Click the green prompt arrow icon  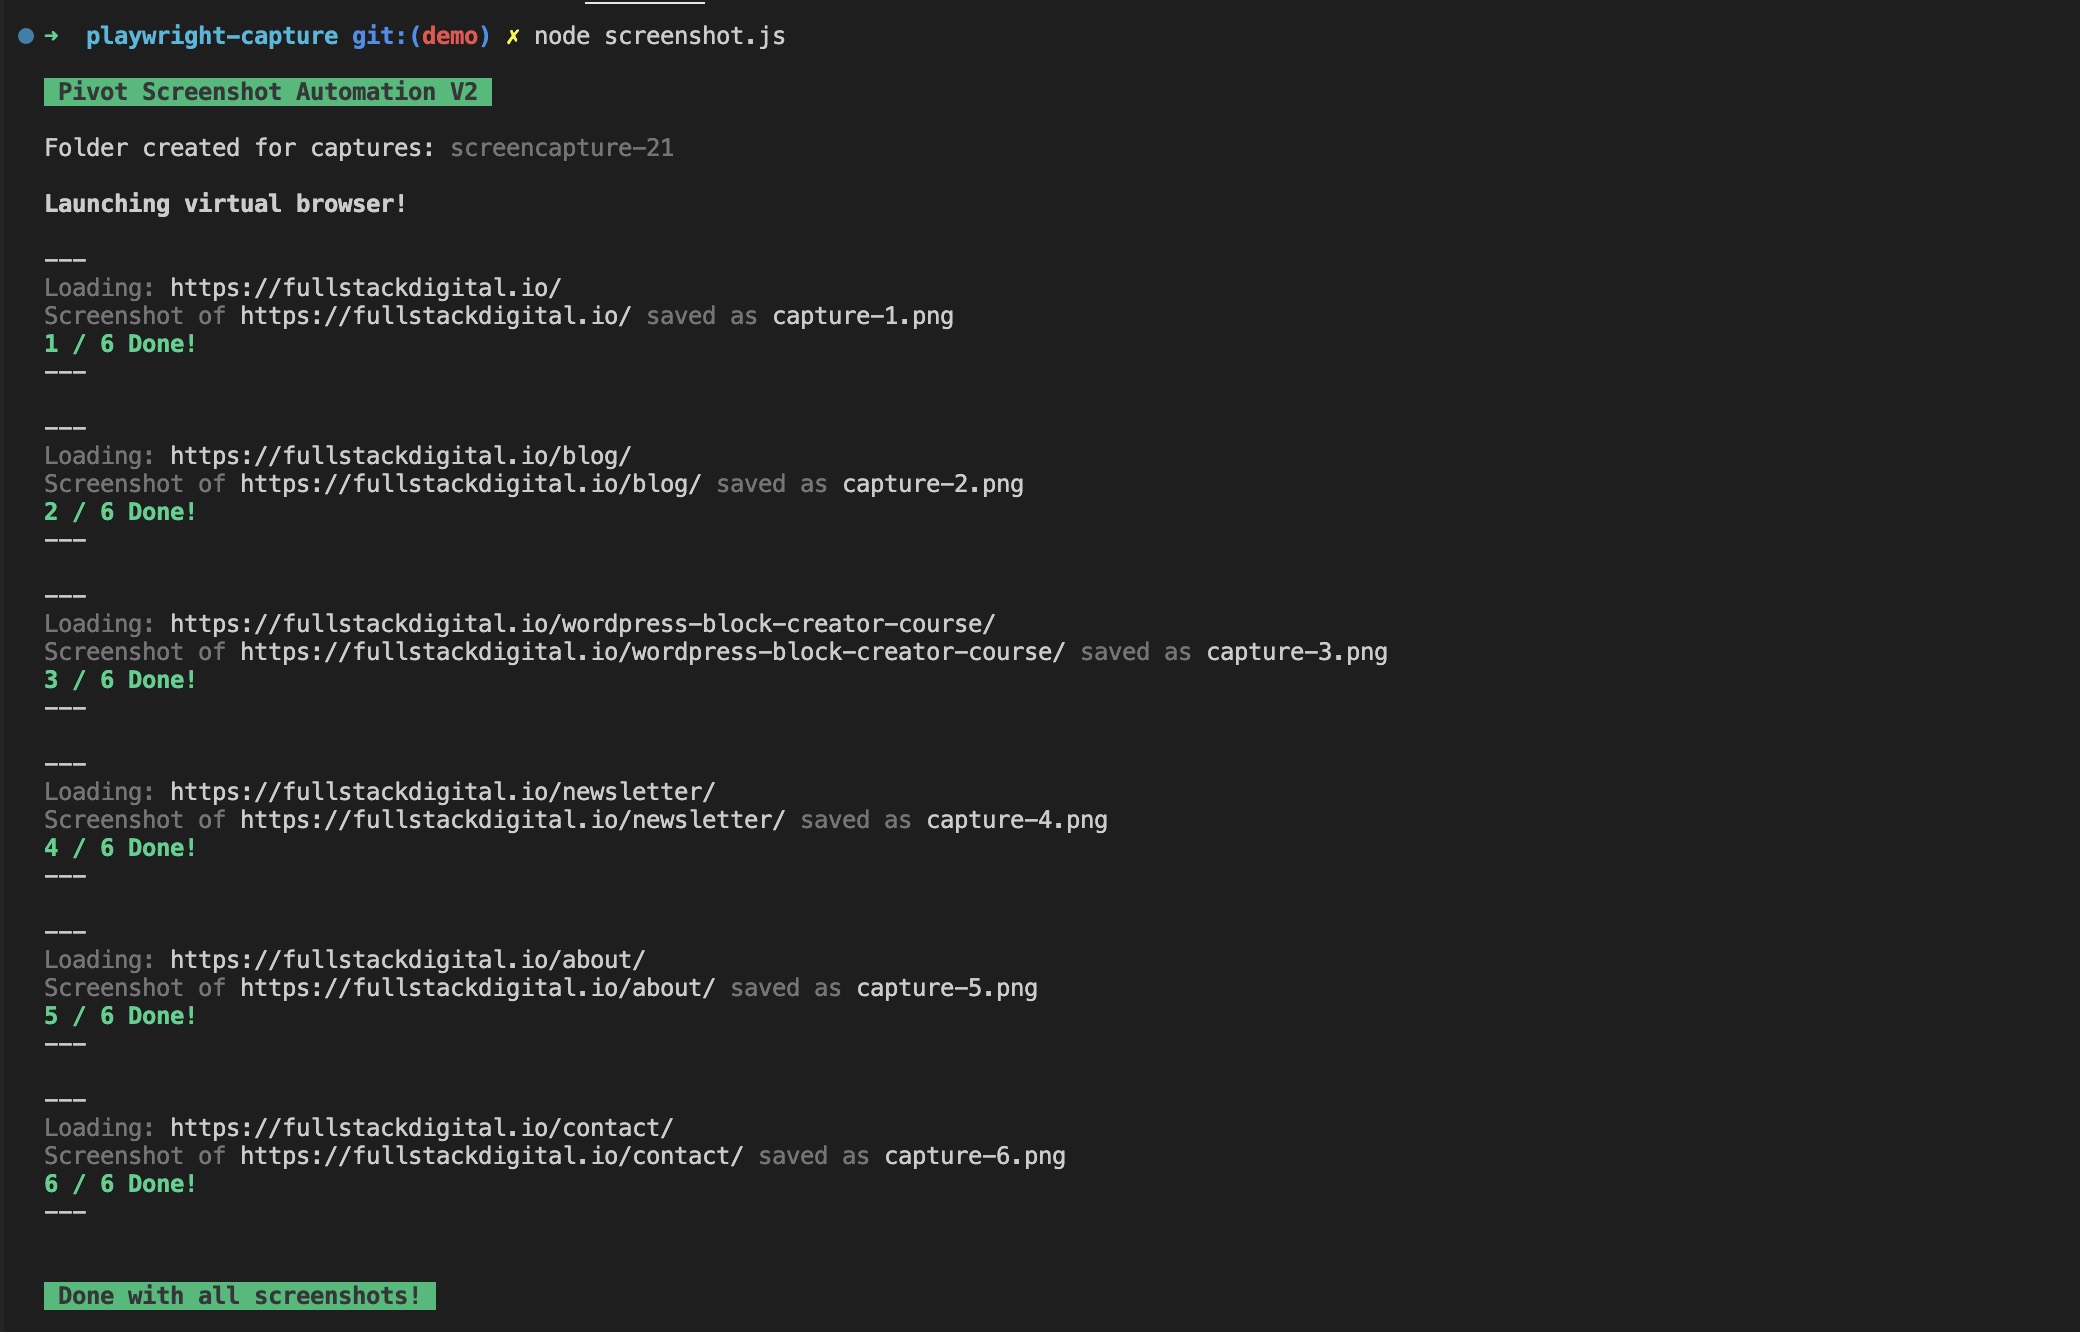pyautogui.click(x=51, y=36)
